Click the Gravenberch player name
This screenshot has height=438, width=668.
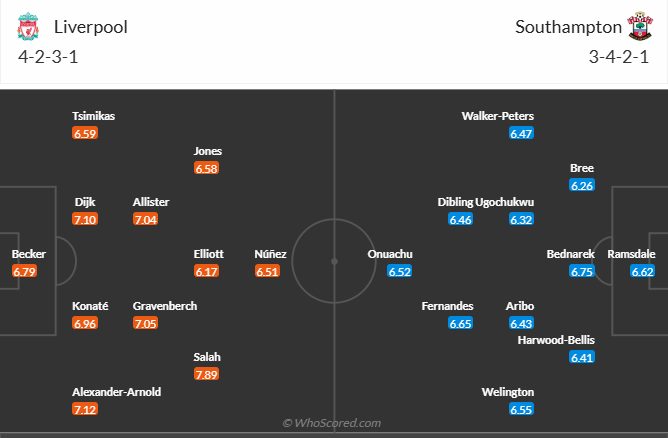pyautogui.click(x=167, y=306)
